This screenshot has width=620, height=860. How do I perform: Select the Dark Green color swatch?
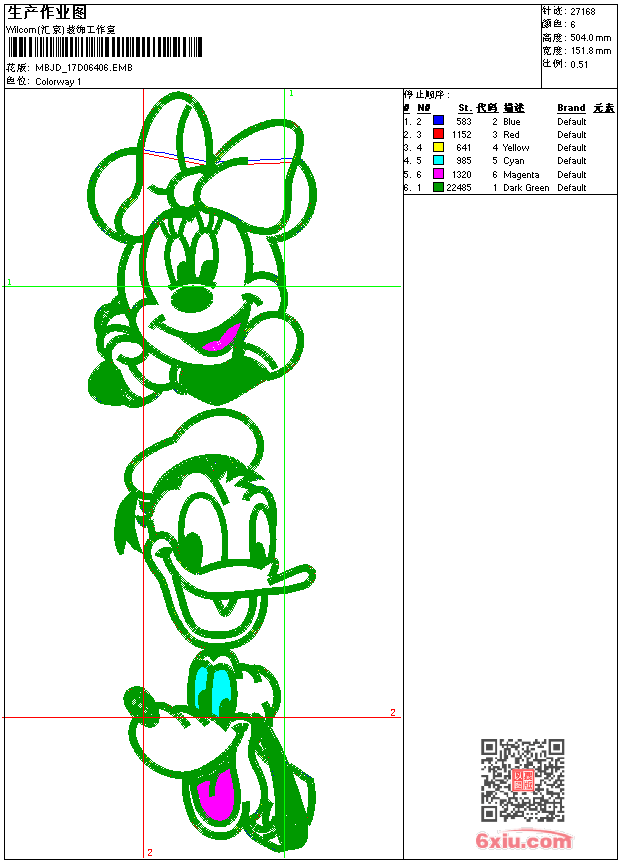[x=438, y=187]
